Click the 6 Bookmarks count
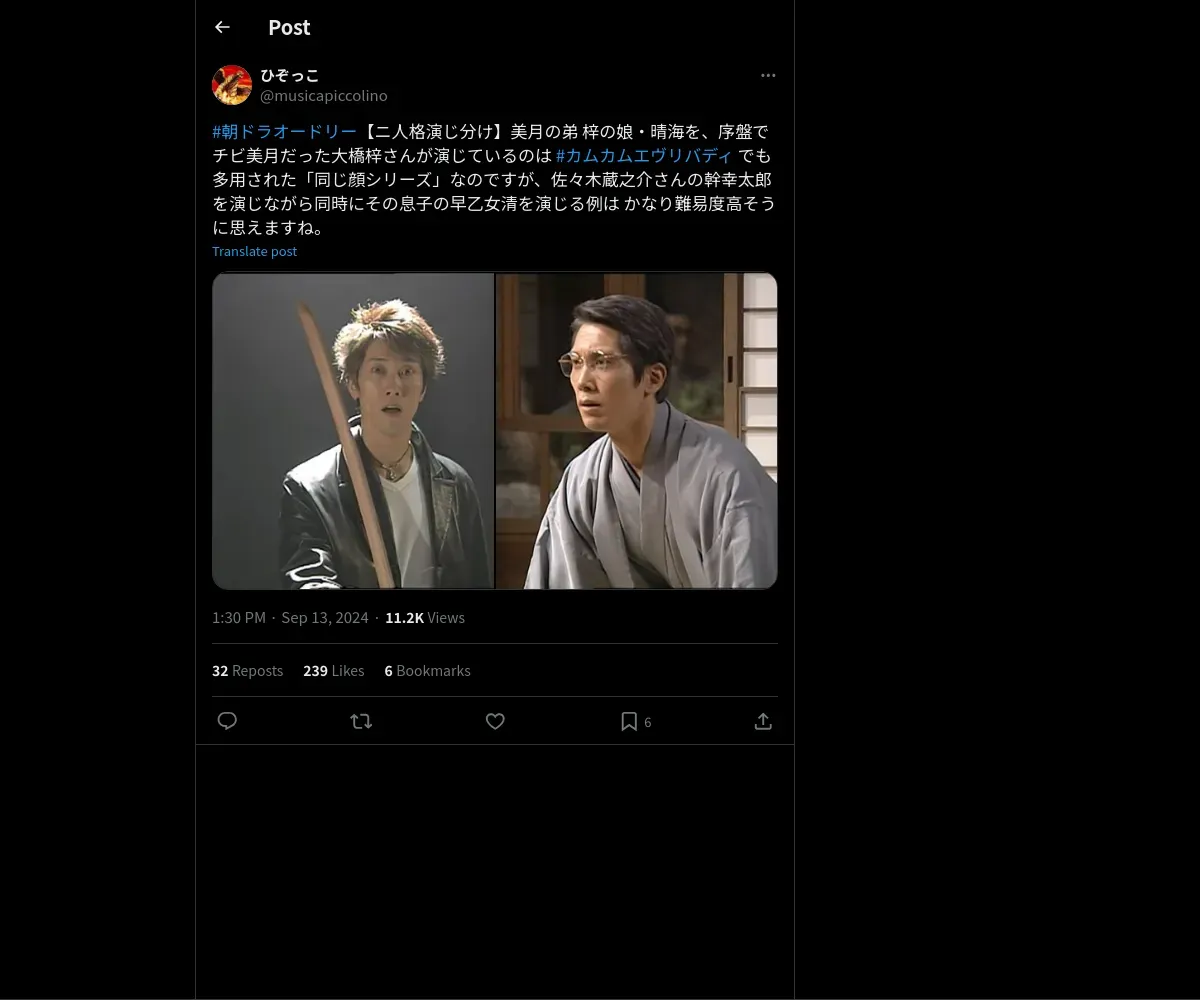The image size is (1200, 1000). click(x=427, y=671)
